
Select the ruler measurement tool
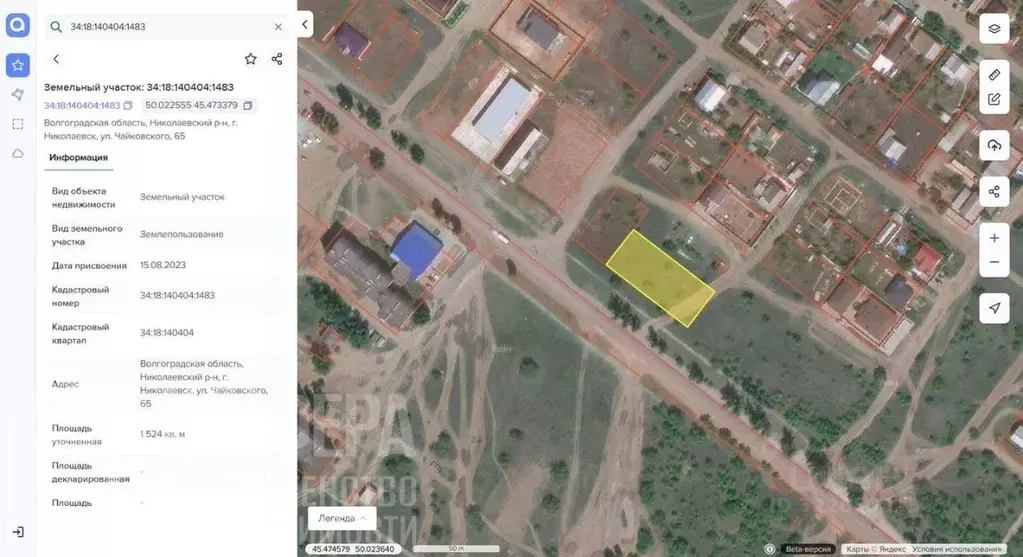[993, 75]
